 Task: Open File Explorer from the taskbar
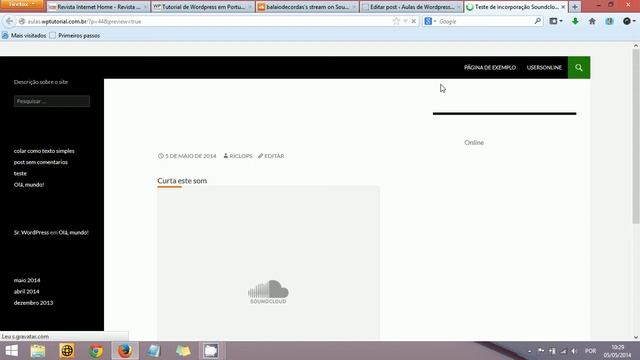coord(38,351)
